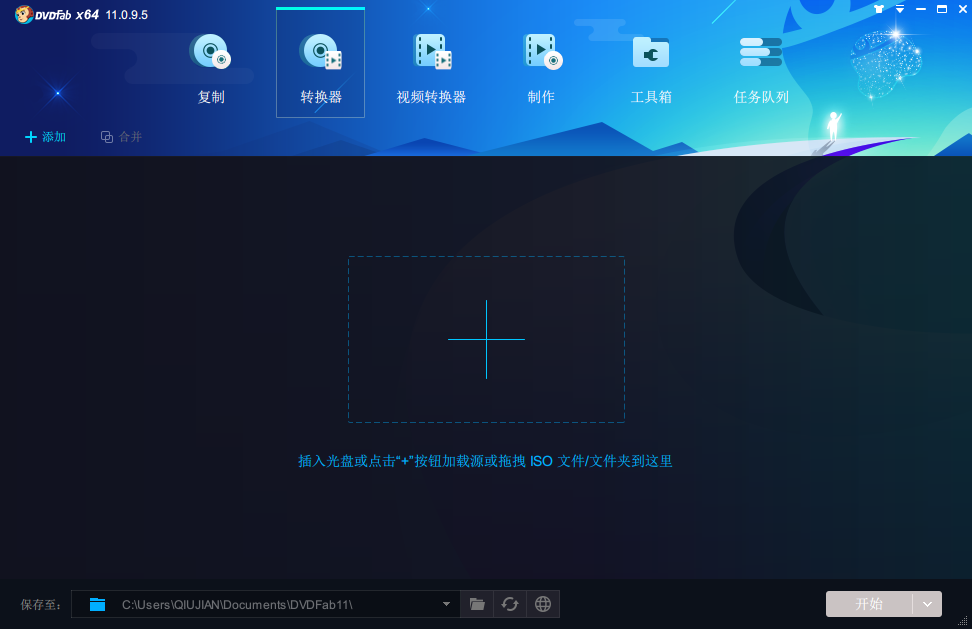
Task: Open the 复制 (Copy) module
Action: tap(211, 68)
